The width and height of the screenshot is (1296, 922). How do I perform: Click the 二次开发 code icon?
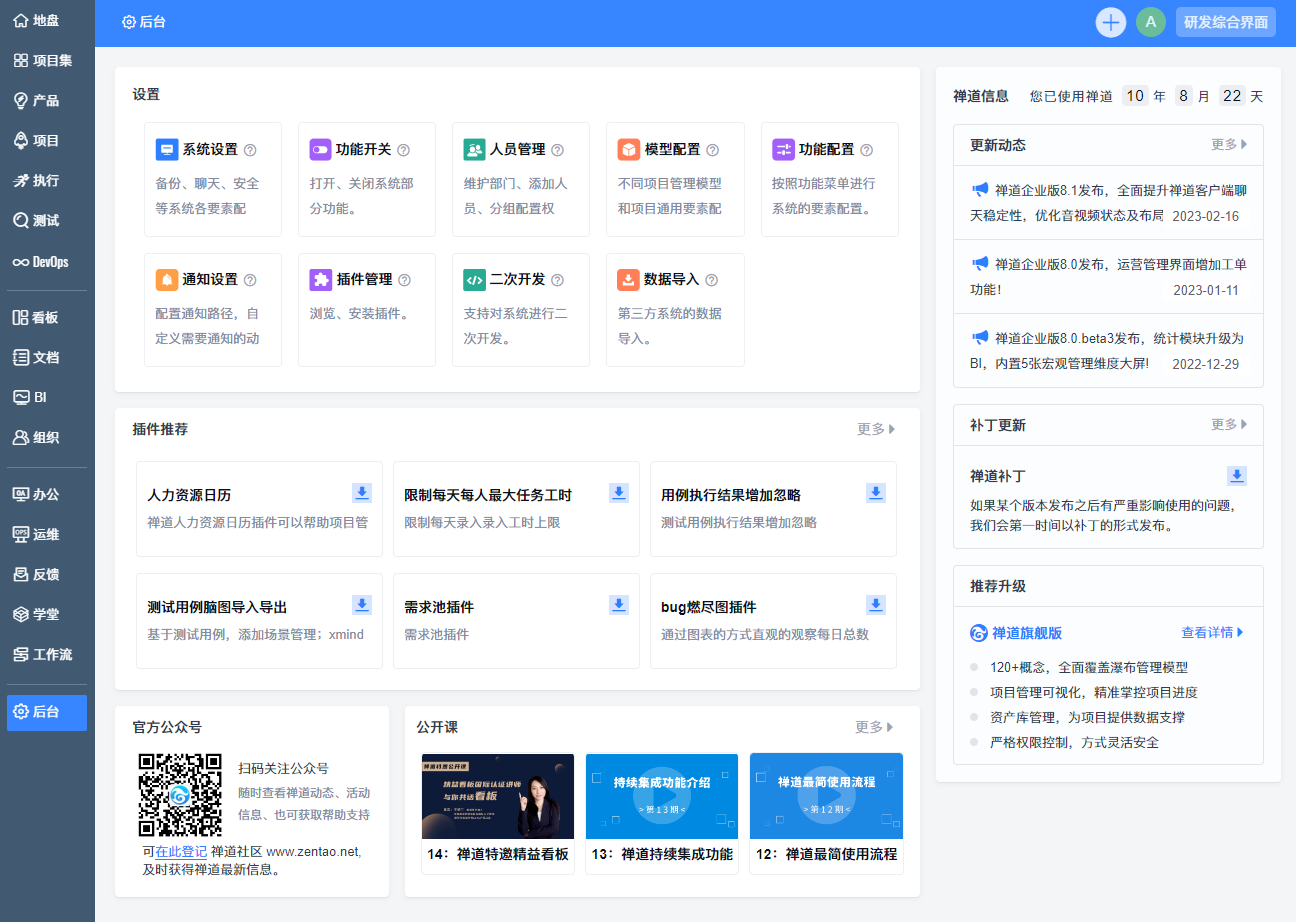(x=475, y=280)
